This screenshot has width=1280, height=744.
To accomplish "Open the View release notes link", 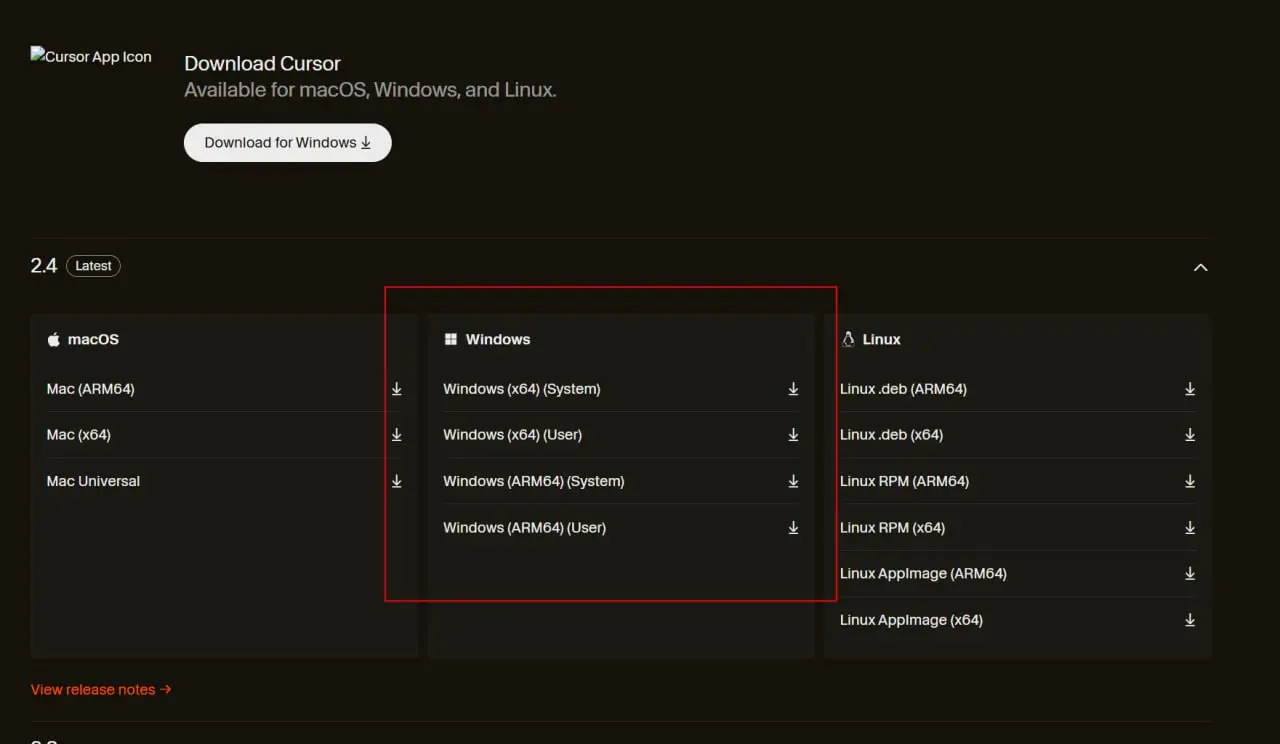I will coord(101,690).
